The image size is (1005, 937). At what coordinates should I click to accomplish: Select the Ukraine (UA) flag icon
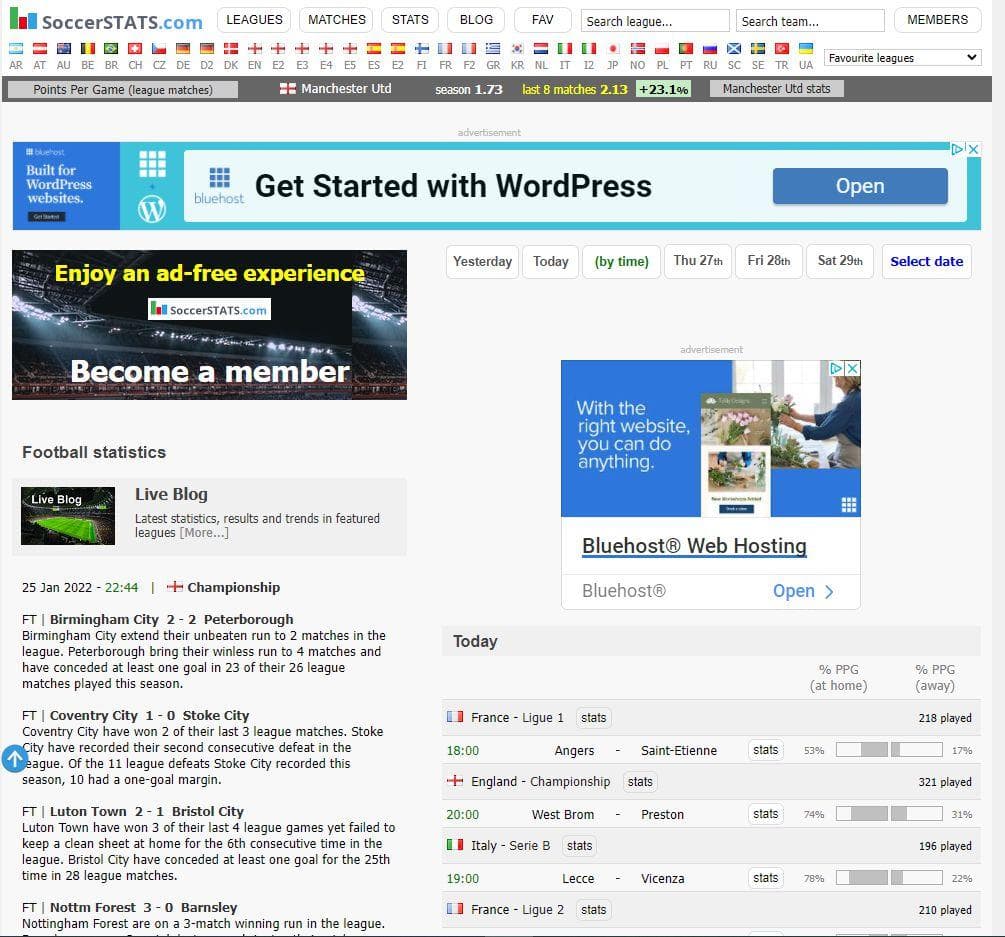pos(805,48)
